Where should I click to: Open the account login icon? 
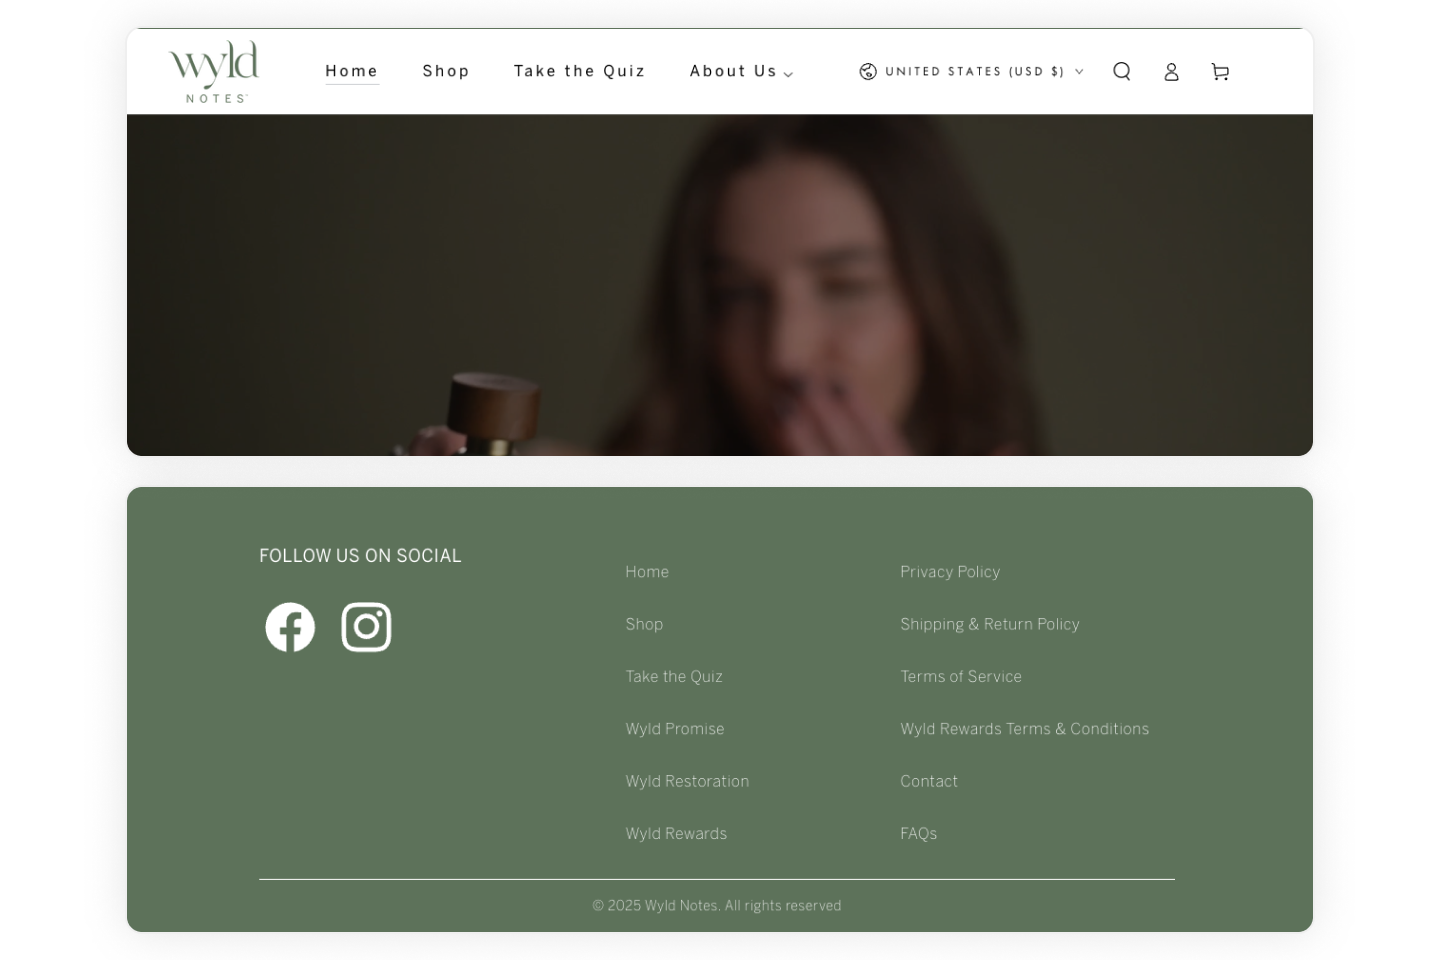tap(1171, 71)
